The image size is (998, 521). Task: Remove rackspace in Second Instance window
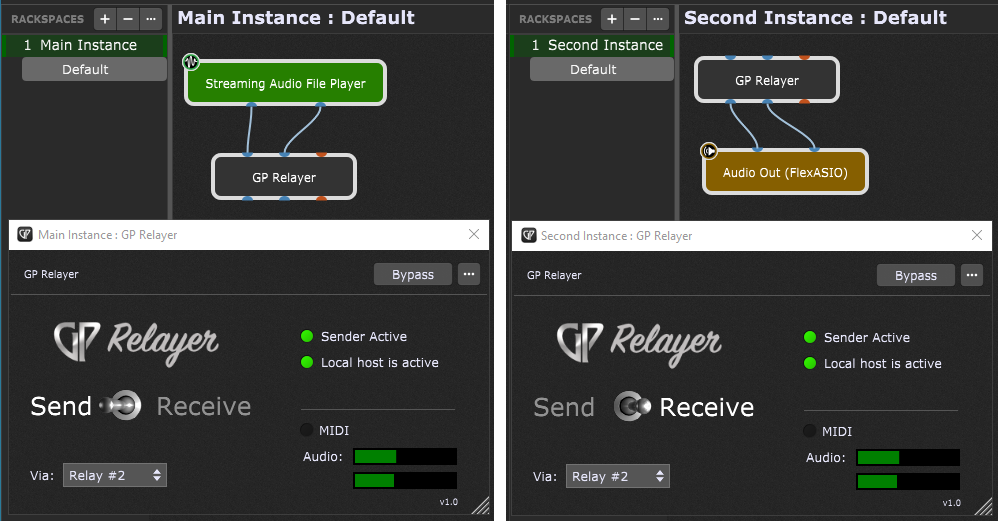[635, 19]
